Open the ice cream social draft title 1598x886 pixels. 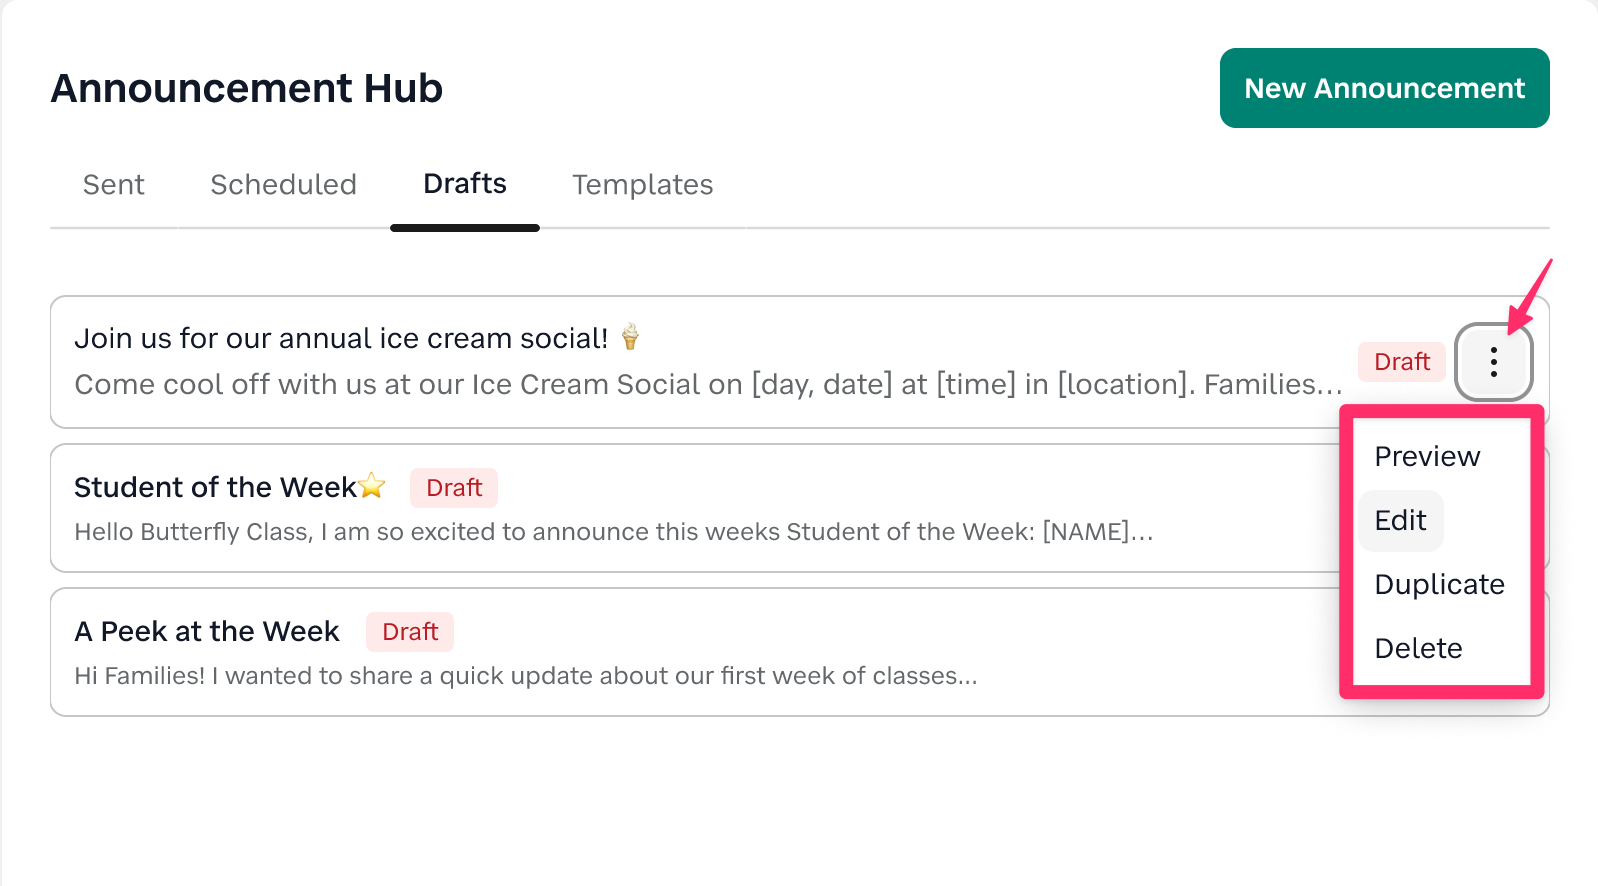pyautogui.click(x=341, y=338)
